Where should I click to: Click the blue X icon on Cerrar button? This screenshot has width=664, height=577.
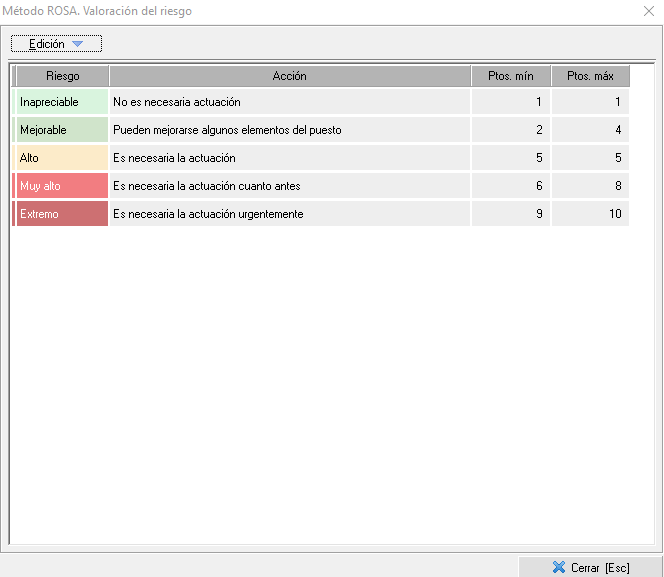coord(559,567)
